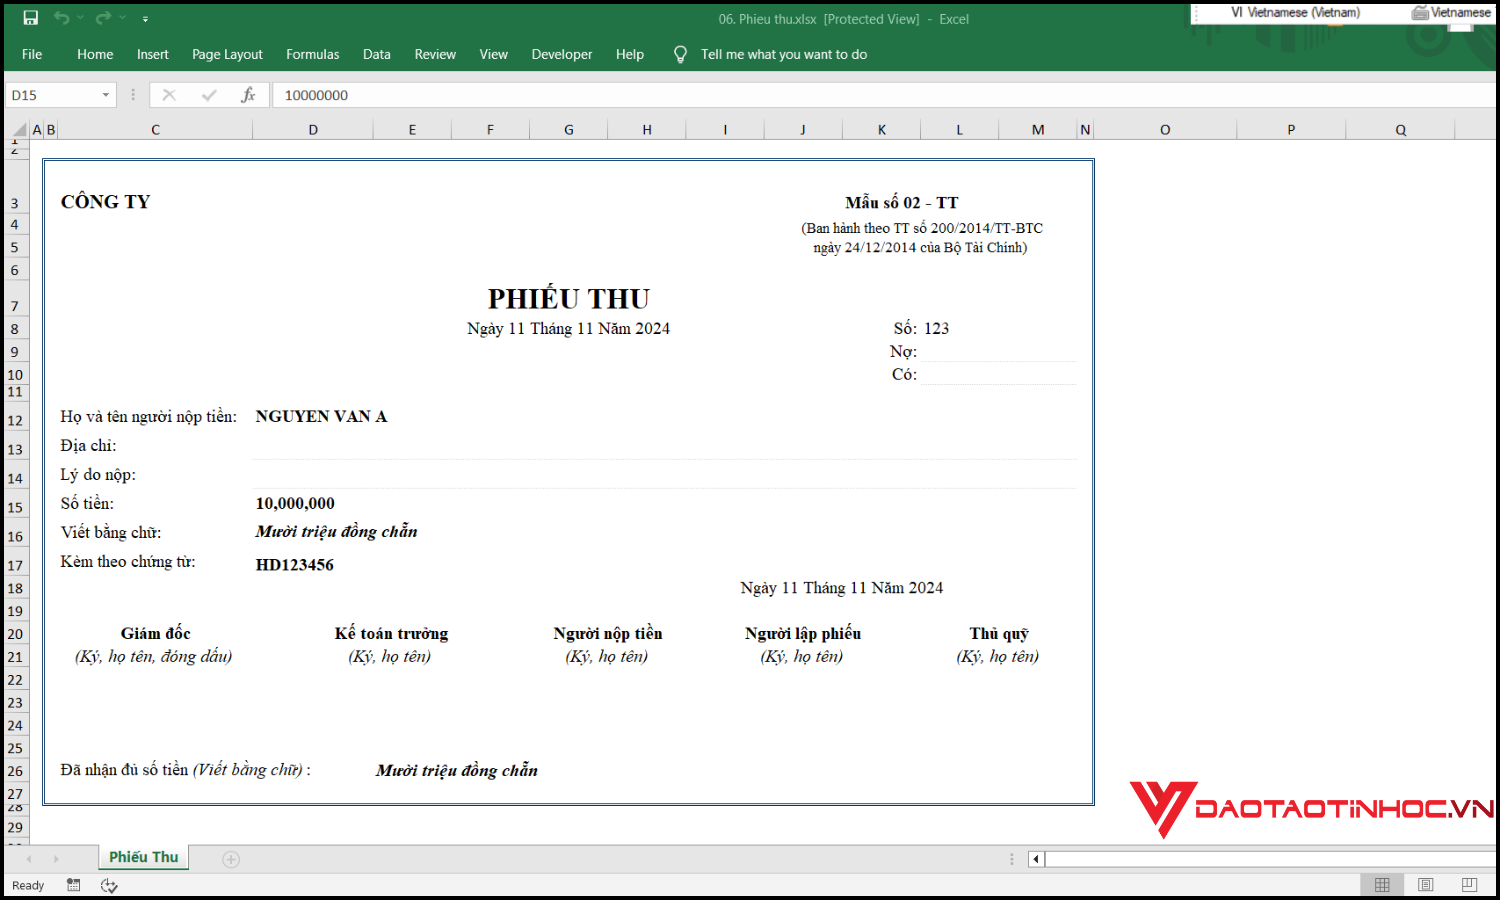
Task: Add a new sheet with plus button
Action: tap(231, 859)
